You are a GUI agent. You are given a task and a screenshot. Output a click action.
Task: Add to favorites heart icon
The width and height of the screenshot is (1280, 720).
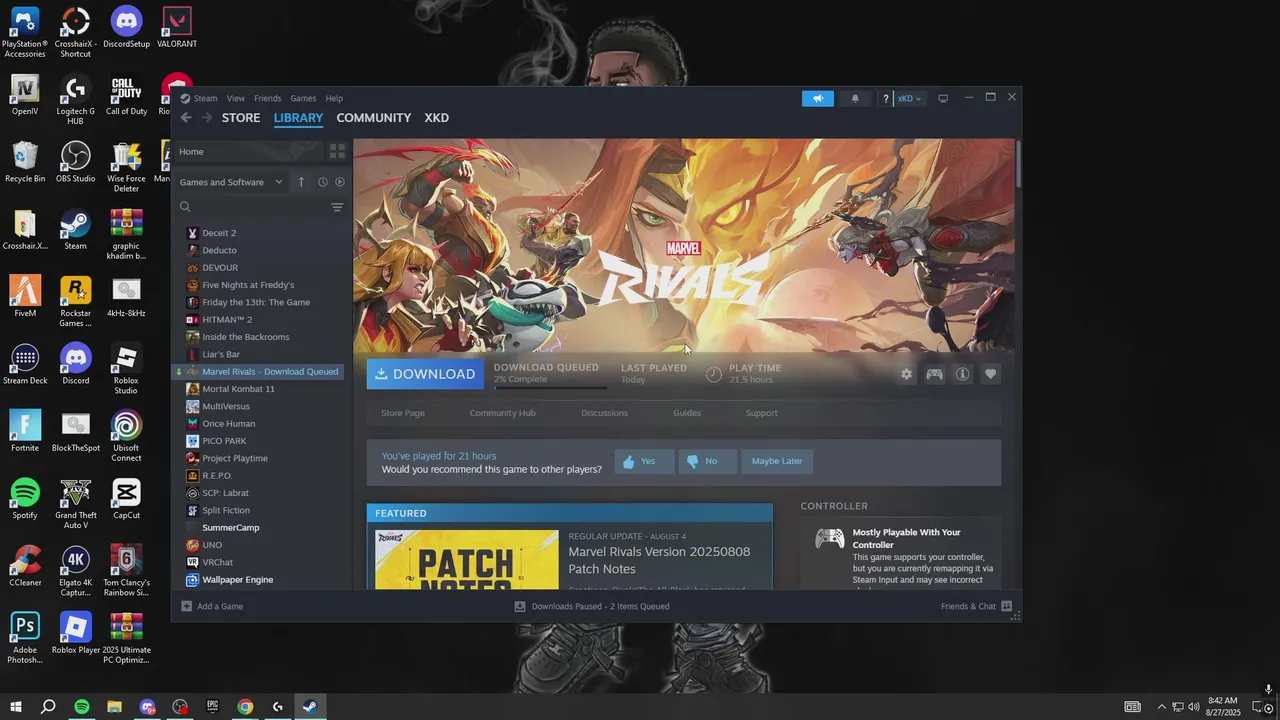pos(990,374)
